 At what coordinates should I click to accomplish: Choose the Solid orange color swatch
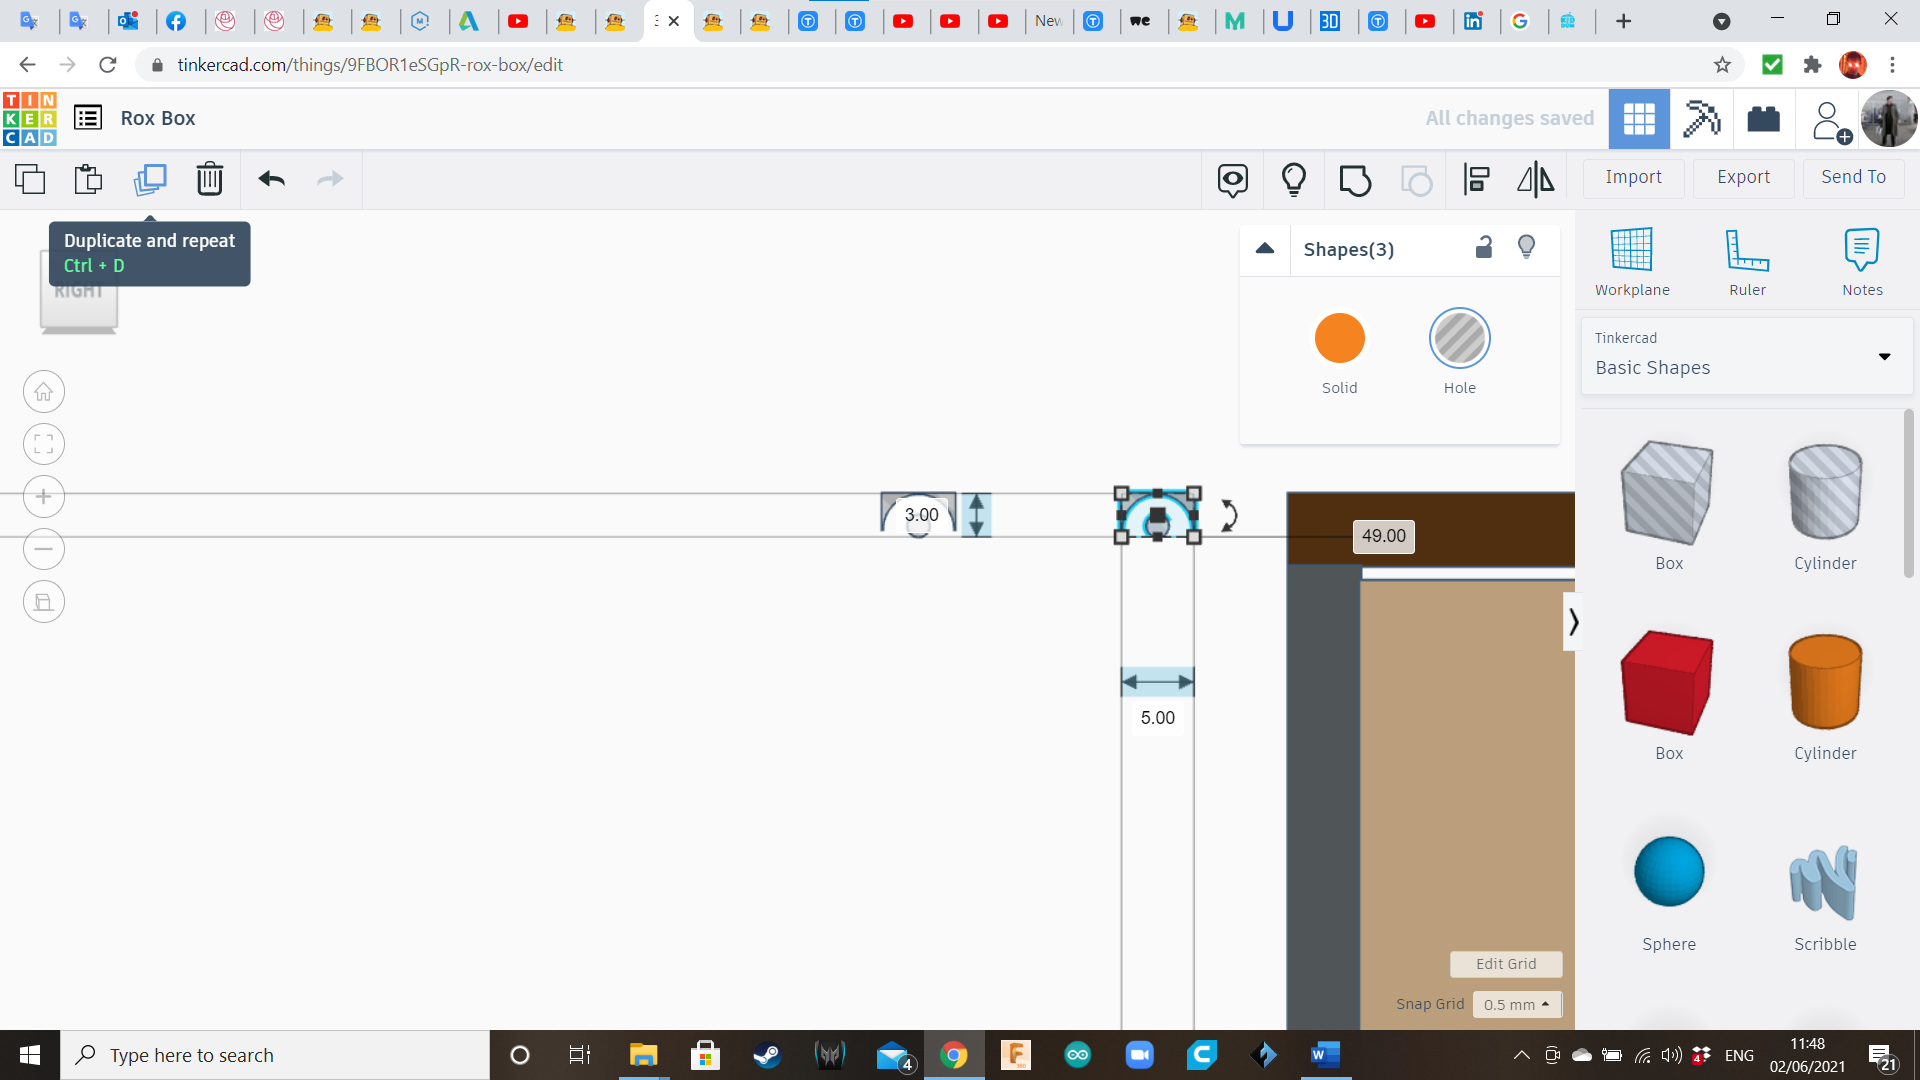click(x=1339, y=339)
